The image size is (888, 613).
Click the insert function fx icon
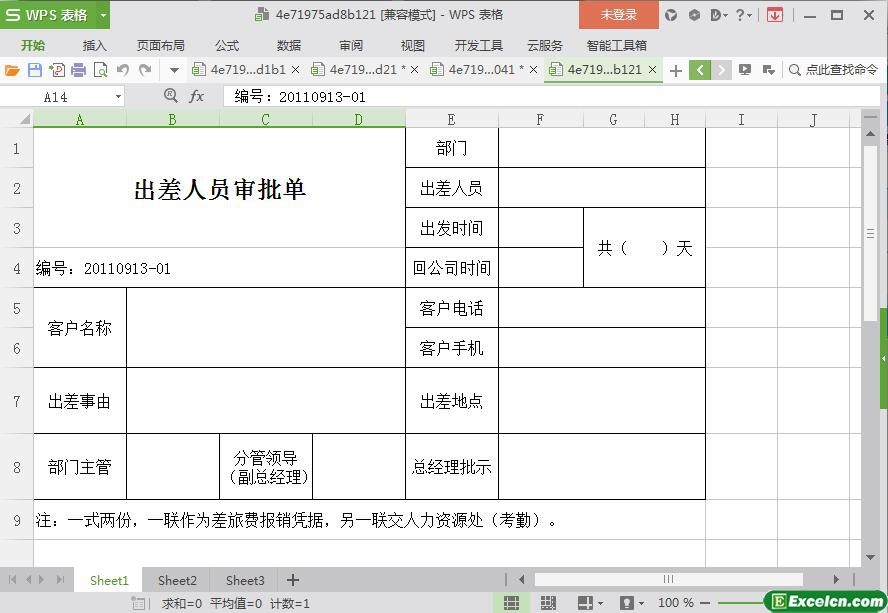tap(197, 96)
